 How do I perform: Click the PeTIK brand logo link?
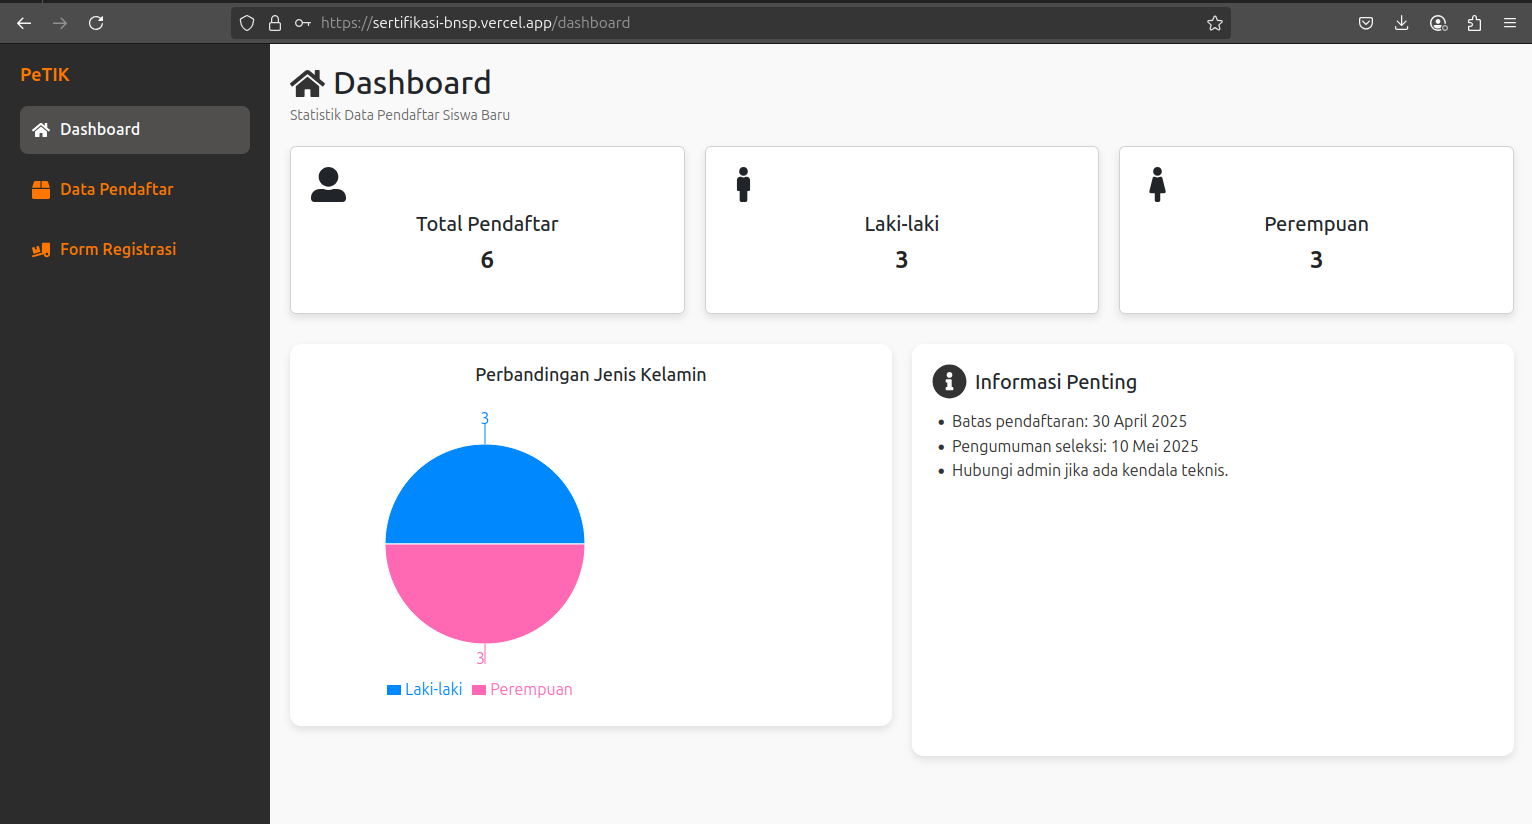point(45,75)
